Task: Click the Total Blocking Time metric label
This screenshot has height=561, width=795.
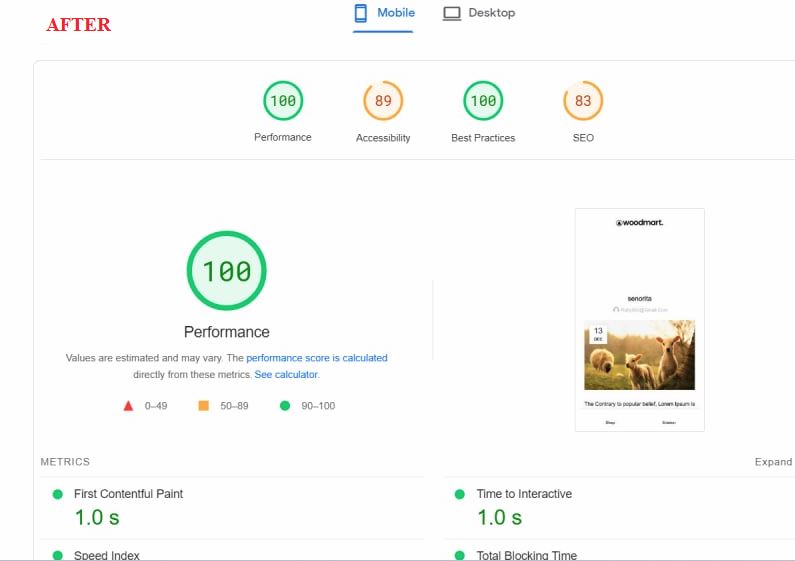Action: point(527,555)
